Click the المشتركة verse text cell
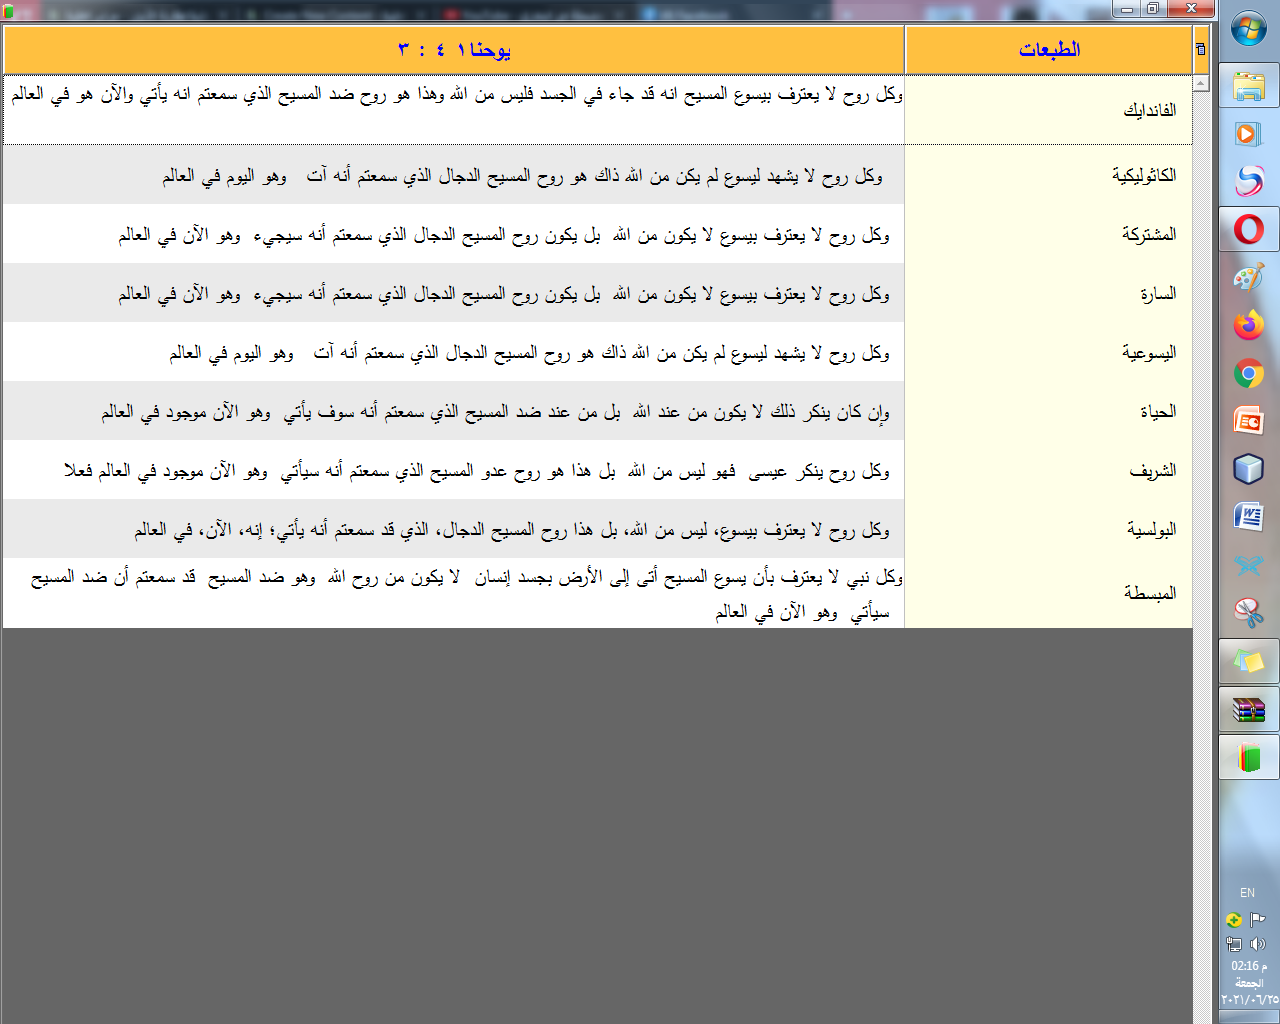 (454, 234)
